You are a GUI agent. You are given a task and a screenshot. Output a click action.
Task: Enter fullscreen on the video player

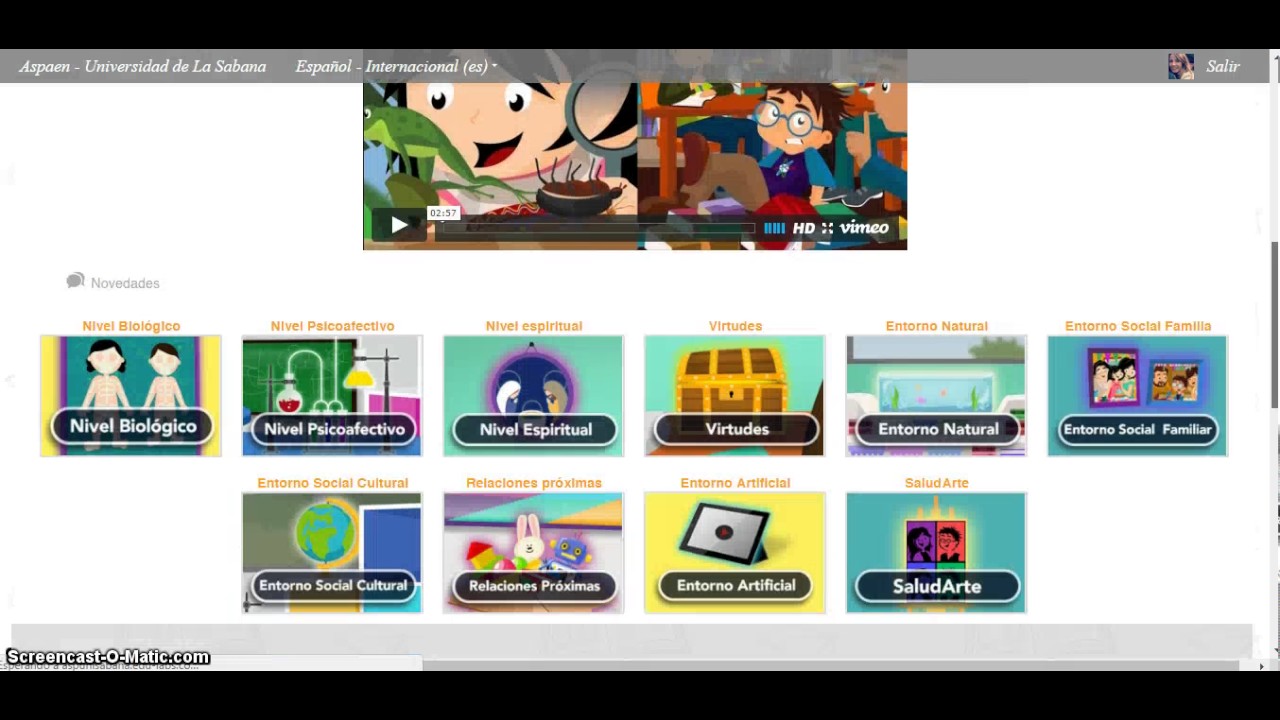(827, 228)
